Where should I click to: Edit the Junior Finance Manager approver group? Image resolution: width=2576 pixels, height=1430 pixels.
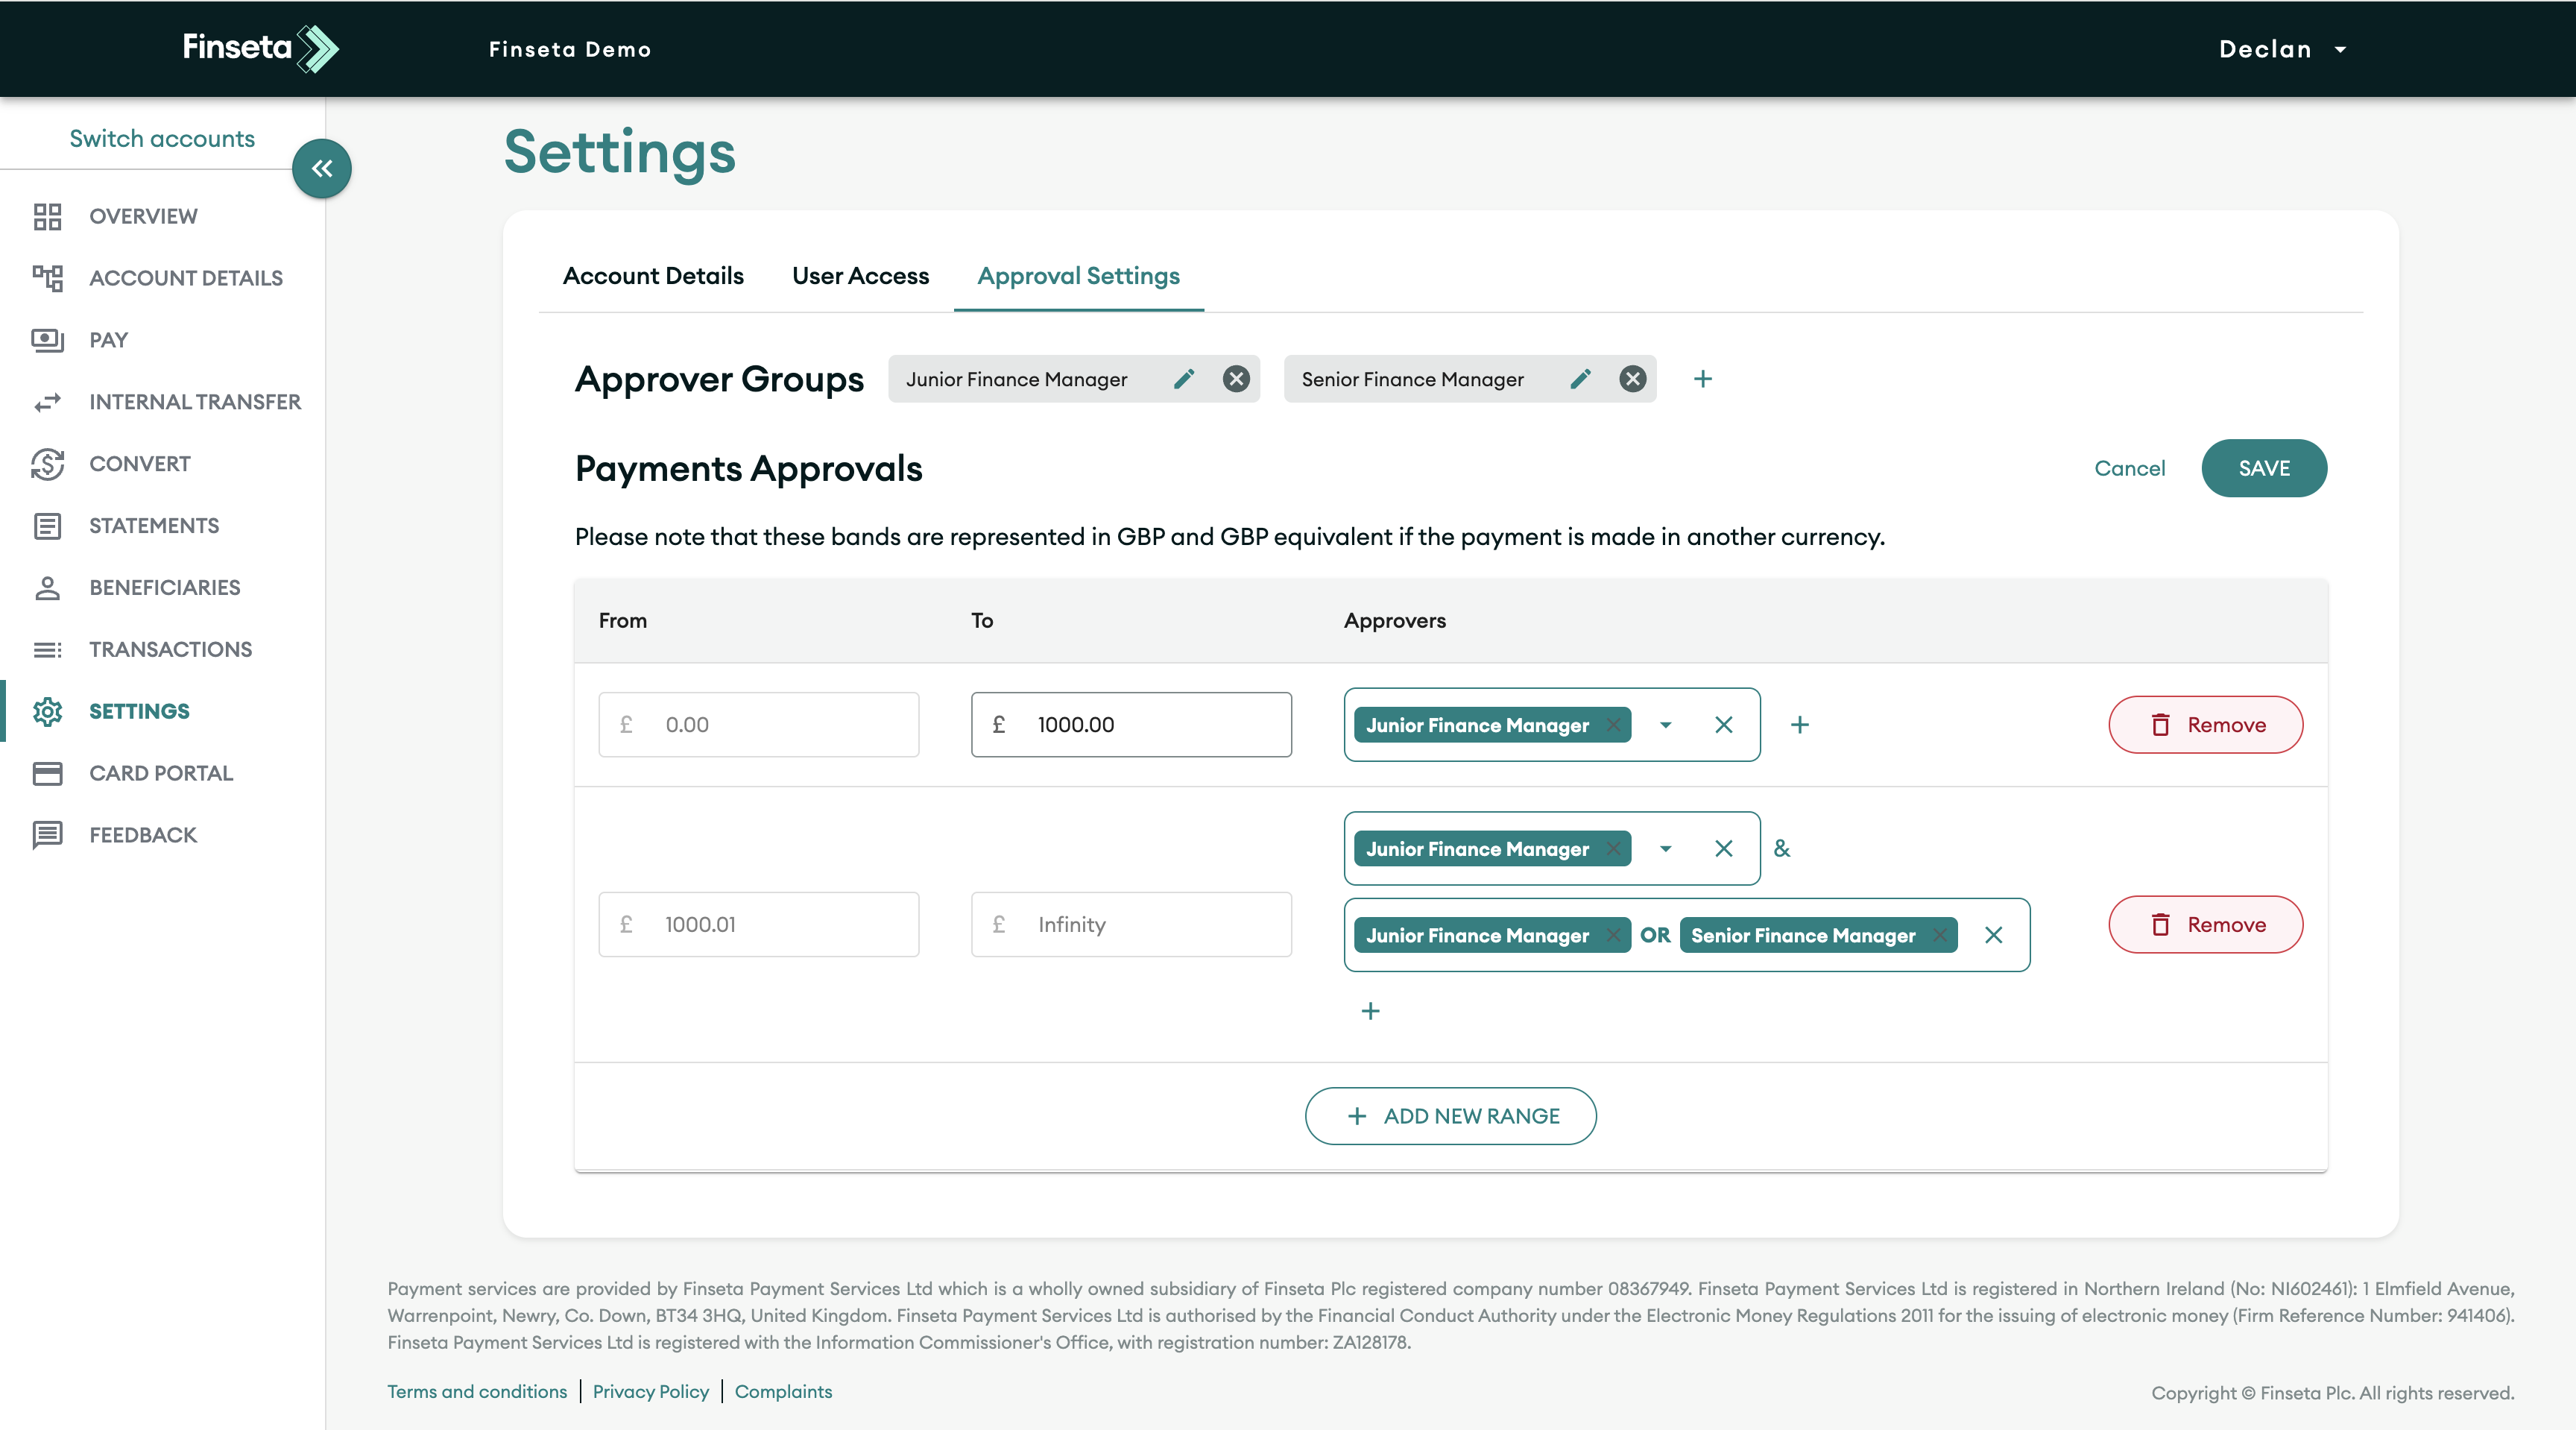pyautogui.click(x=1184, y=379)
